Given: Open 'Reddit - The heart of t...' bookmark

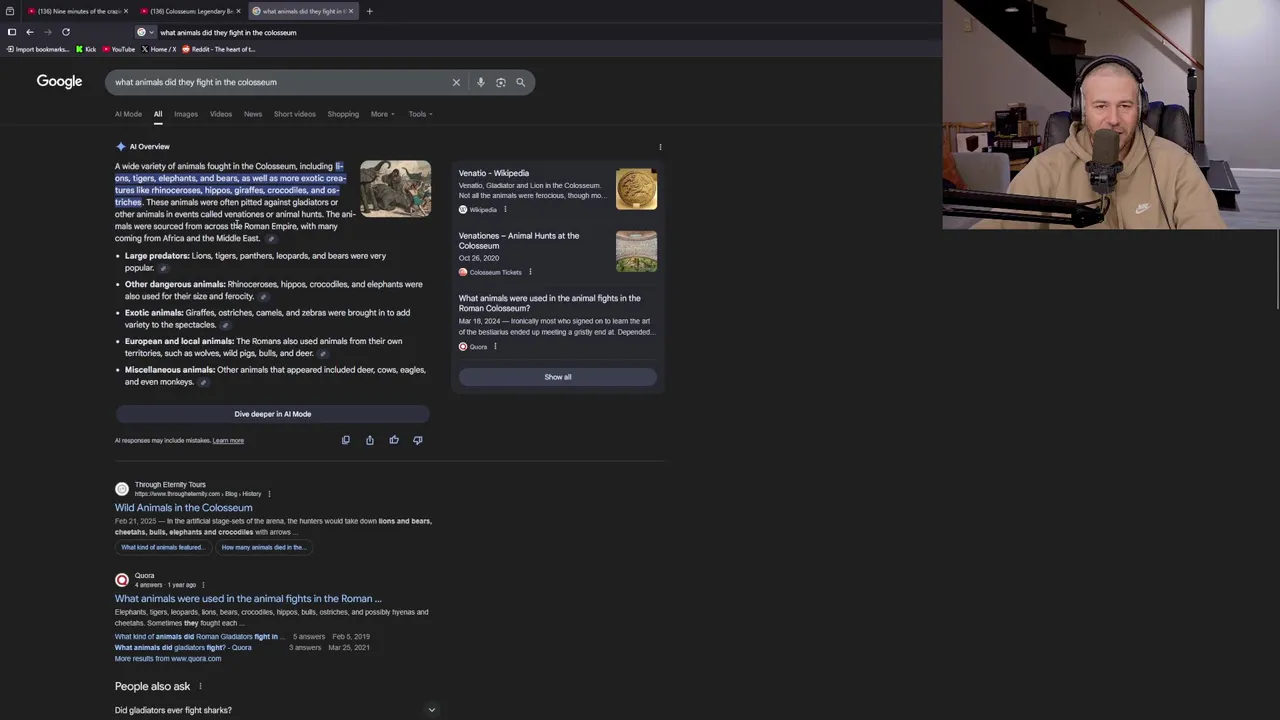Looking at the screenshot, I should [x=219, y=49].
